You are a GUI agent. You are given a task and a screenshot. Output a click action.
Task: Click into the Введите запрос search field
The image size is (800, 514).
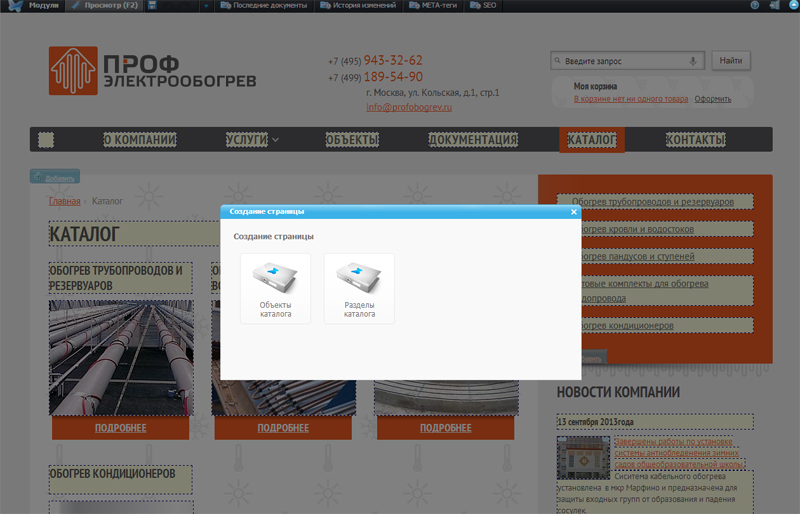[x=626, y=61]
